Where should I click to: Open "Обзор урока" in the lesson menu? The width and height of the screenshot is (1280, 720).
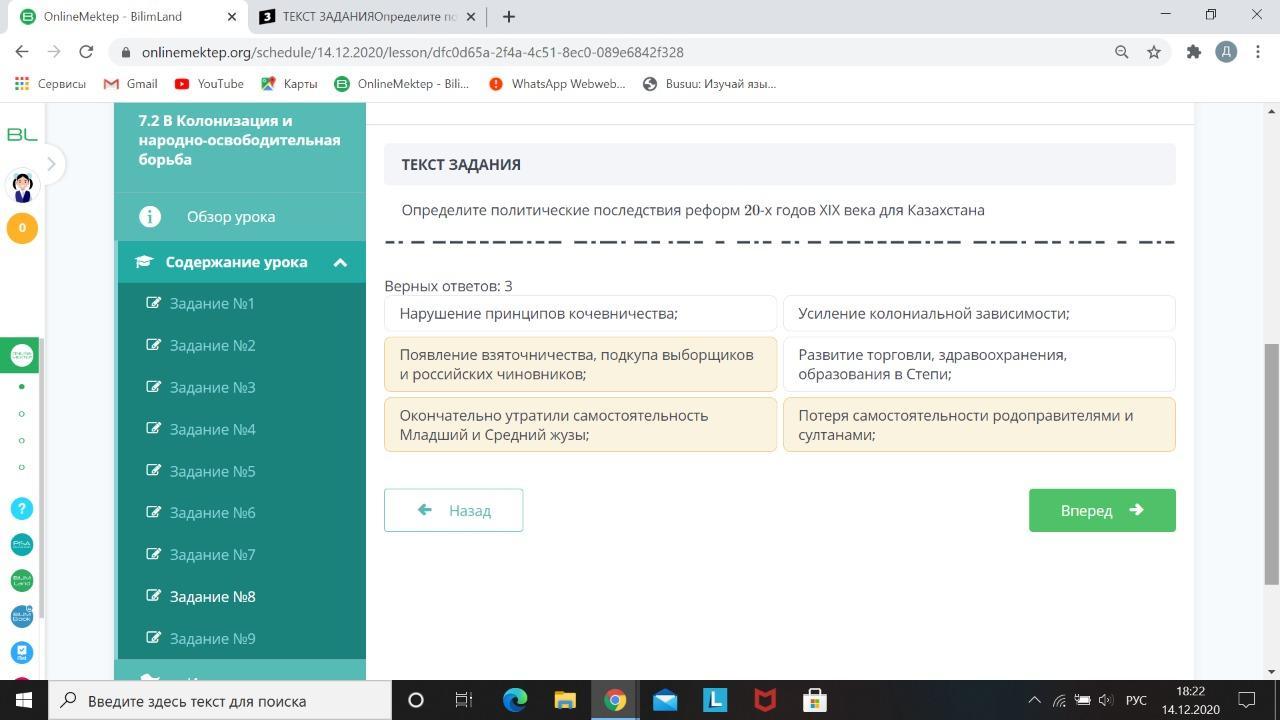230,217
